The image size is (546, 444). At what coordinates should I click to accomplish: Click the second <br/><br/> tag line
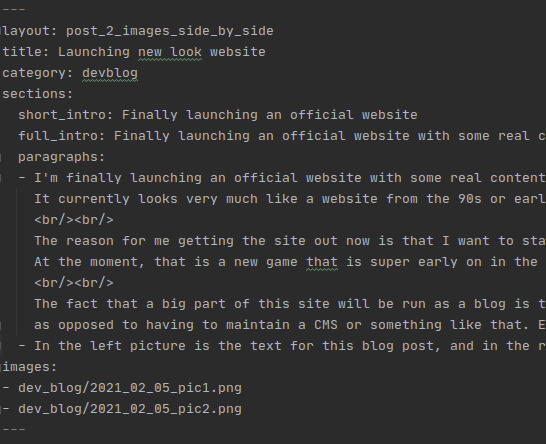point(74,283)
